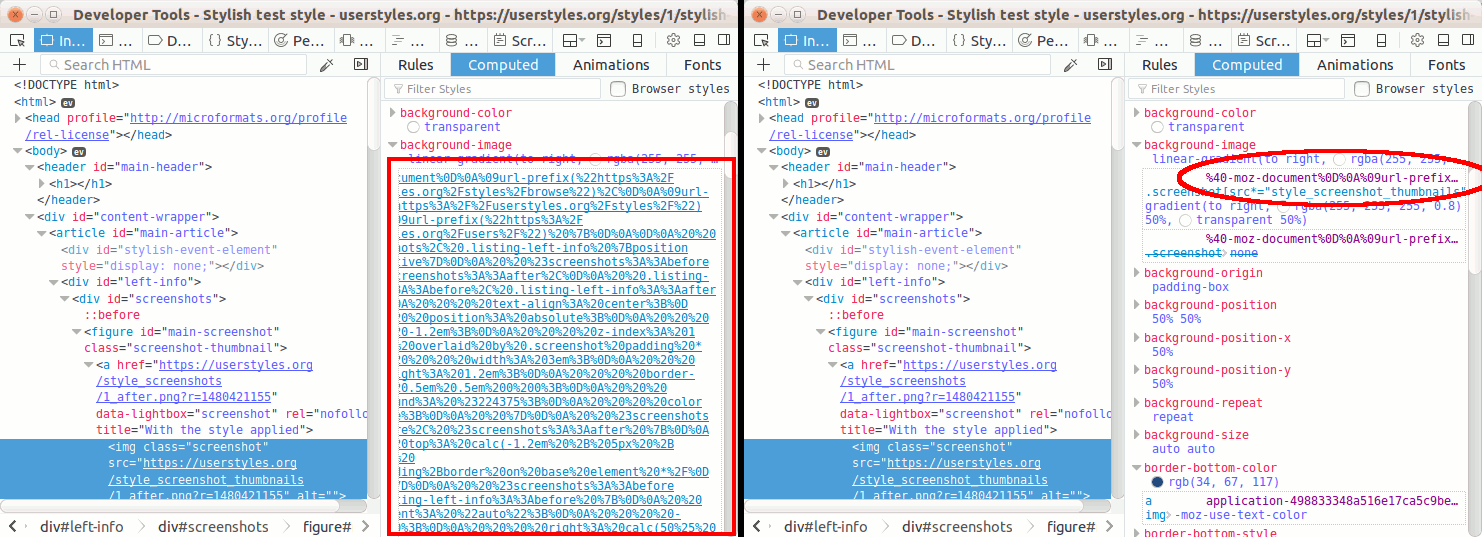Open toolbox settings gear in left window
The image size is (1482, 537).
(x=674, y=41)
